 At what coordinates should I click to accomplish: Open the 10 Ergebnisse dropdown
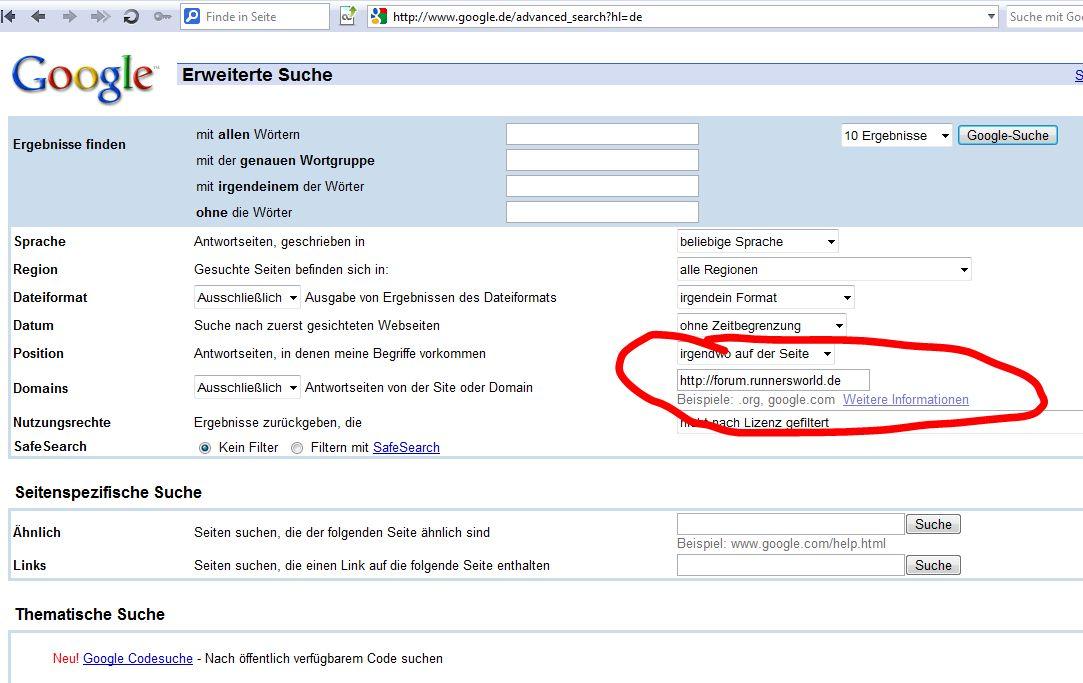point(897,135)
